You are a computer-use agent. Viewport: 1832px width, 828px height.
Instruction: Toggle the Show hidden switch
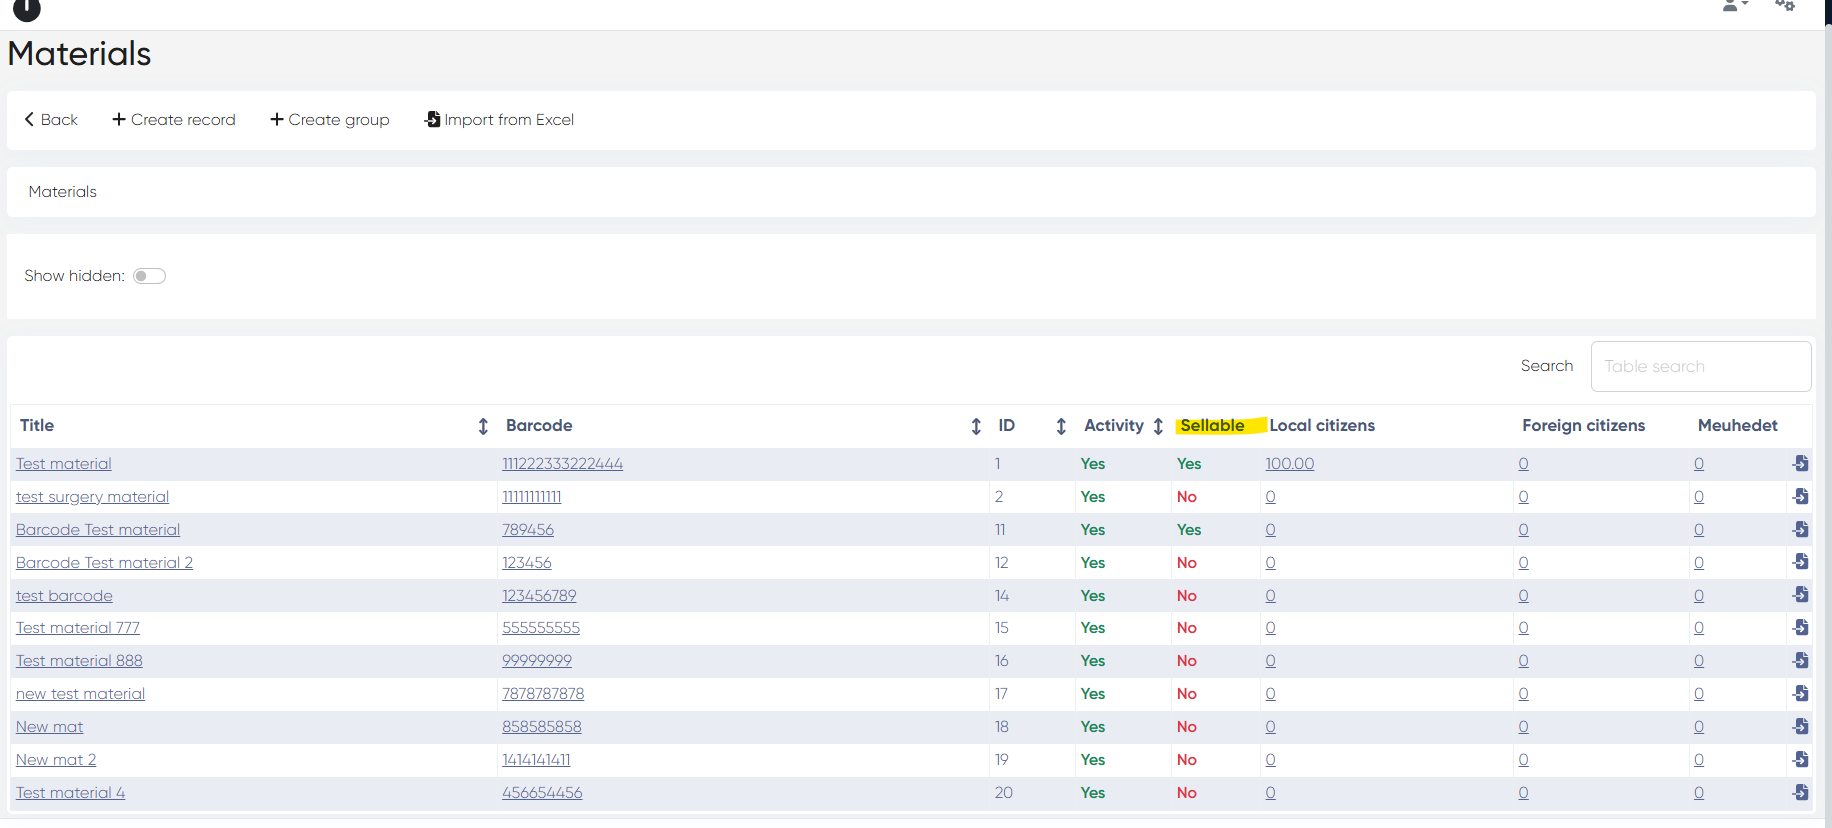coord(149,276)
